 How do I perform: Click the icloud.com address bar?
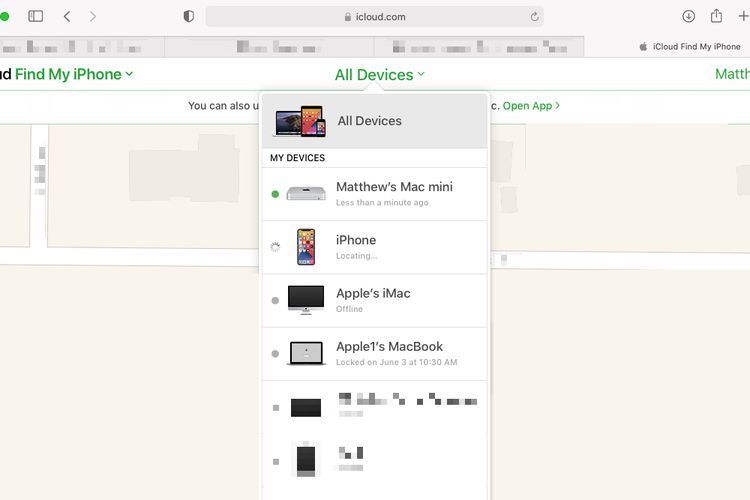(x=375, y=16)
